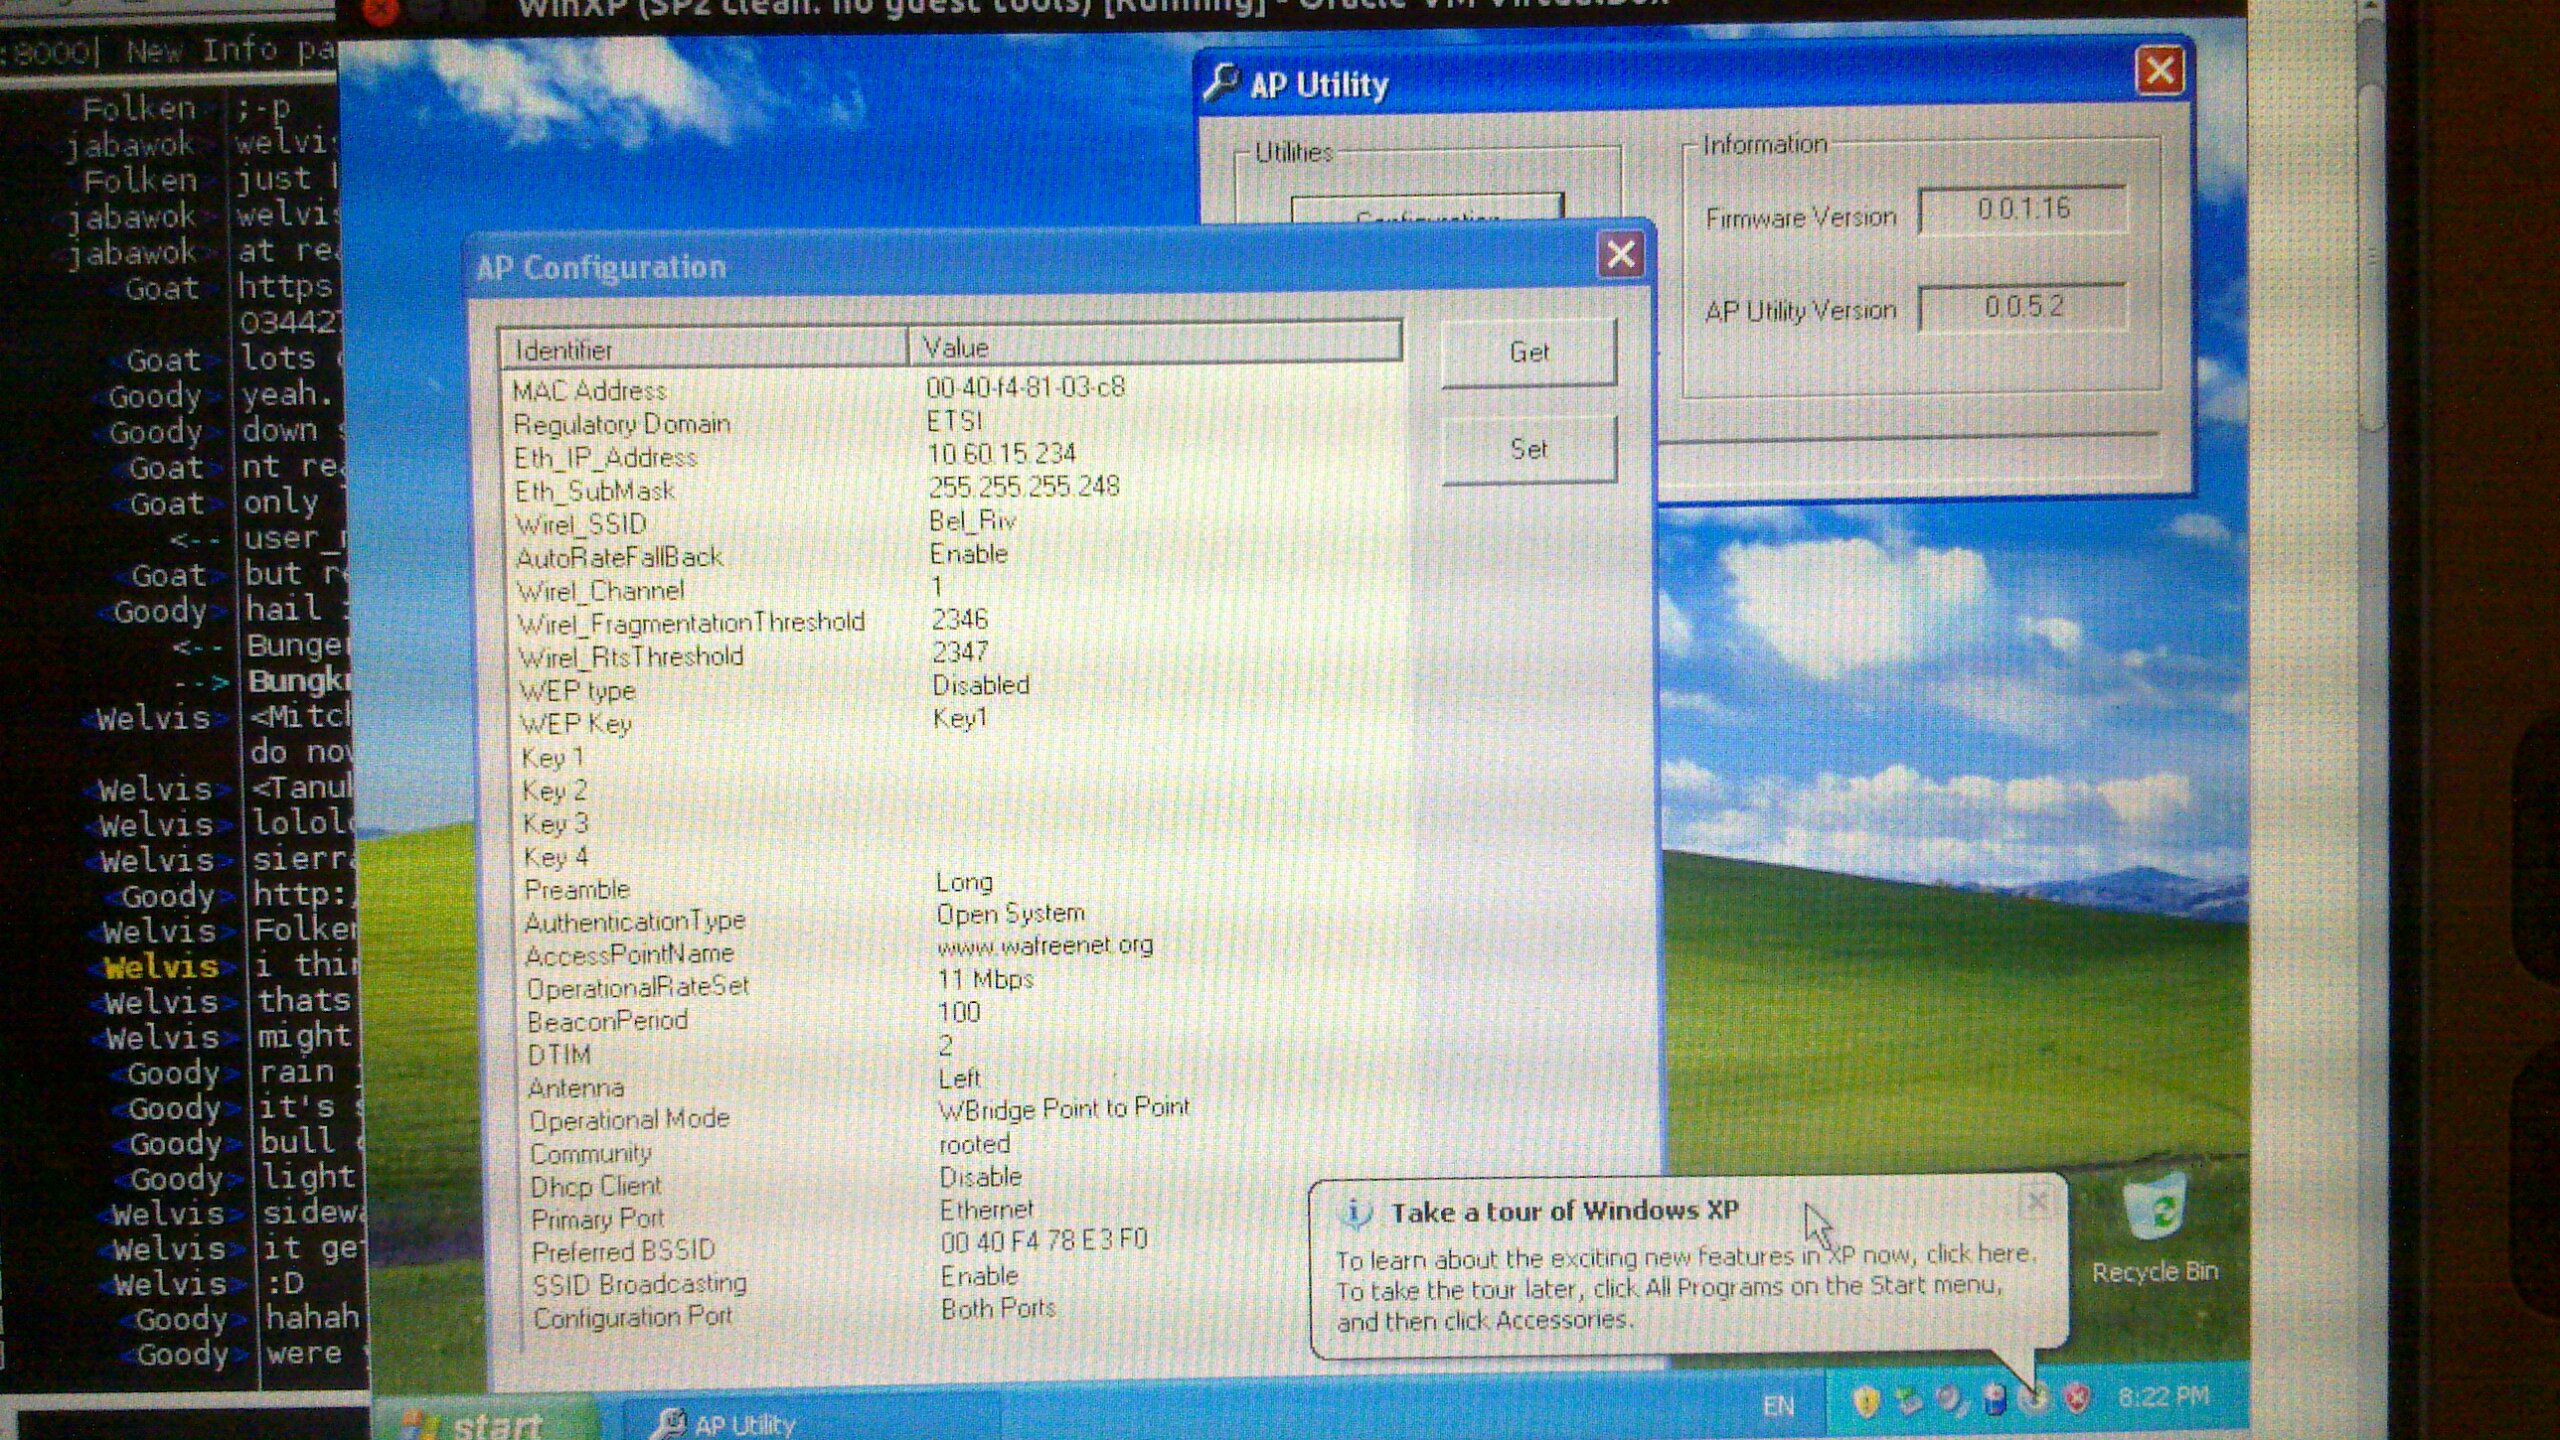The image size is (2560, 1440).
Task: Click the yellow Windows Update shield tray icon
Action: click(1867, 1401)
